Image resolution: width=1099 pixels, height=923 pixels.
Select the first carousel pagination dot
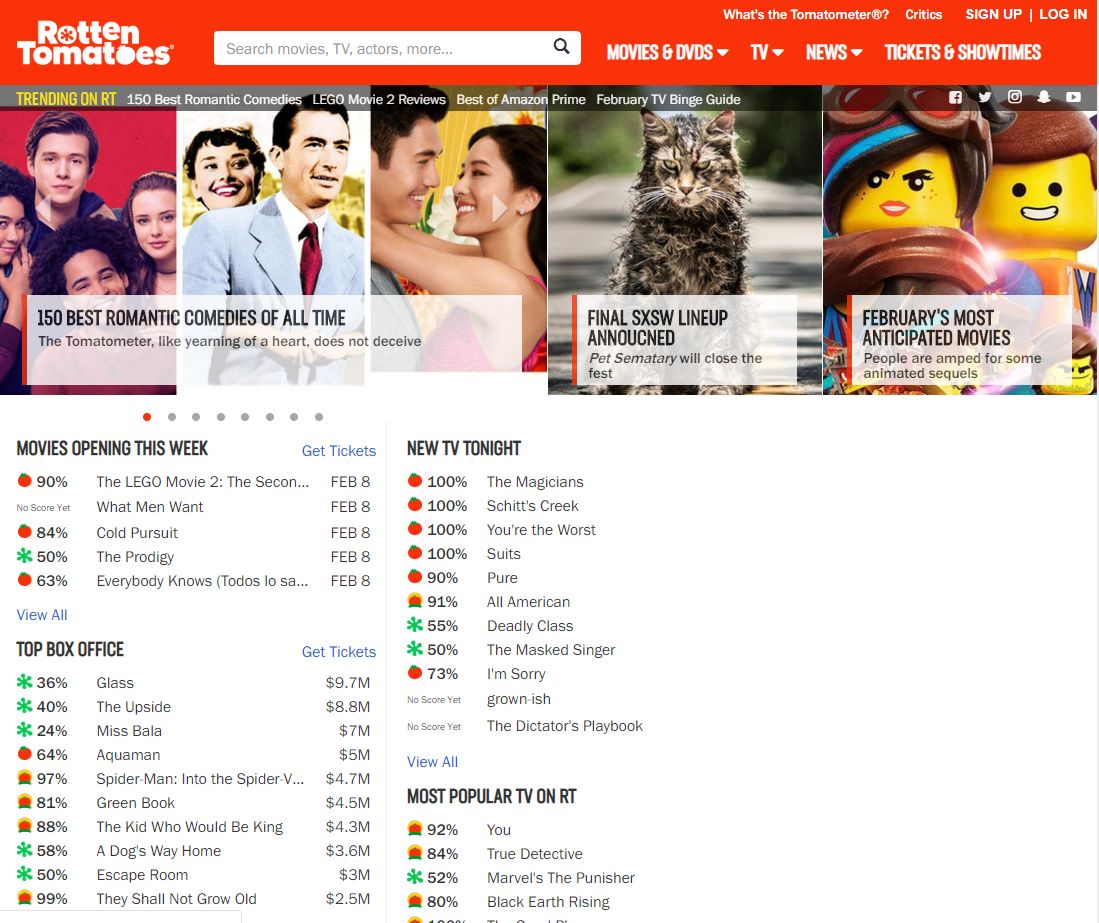pos(147,417)
